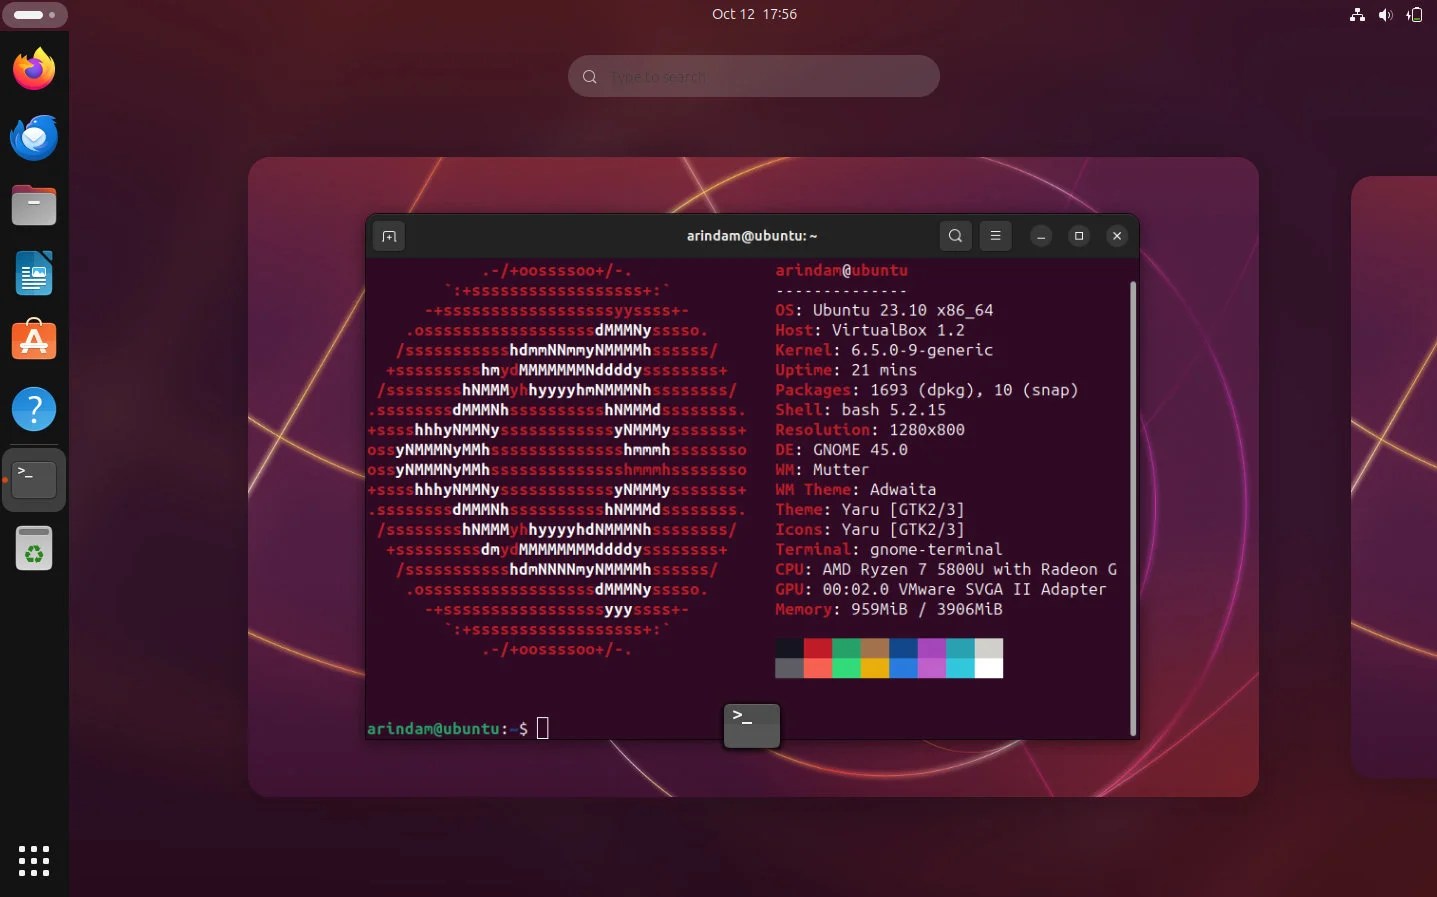
Task: Click the 'WM Theme: Adwaita' line
Action: (856, 490)
